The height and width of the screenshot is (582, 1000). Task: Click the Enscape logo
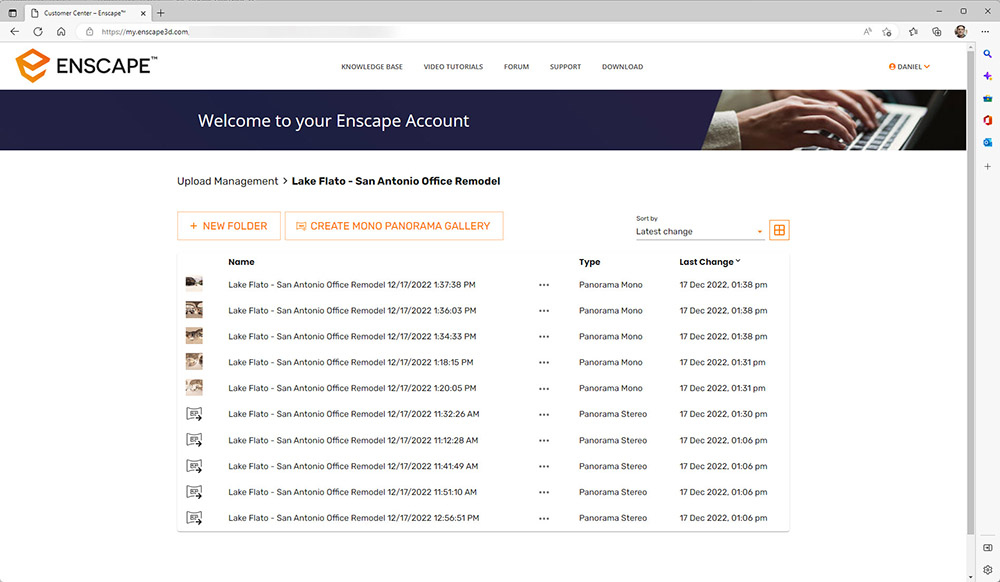click(x=86, y=66)
